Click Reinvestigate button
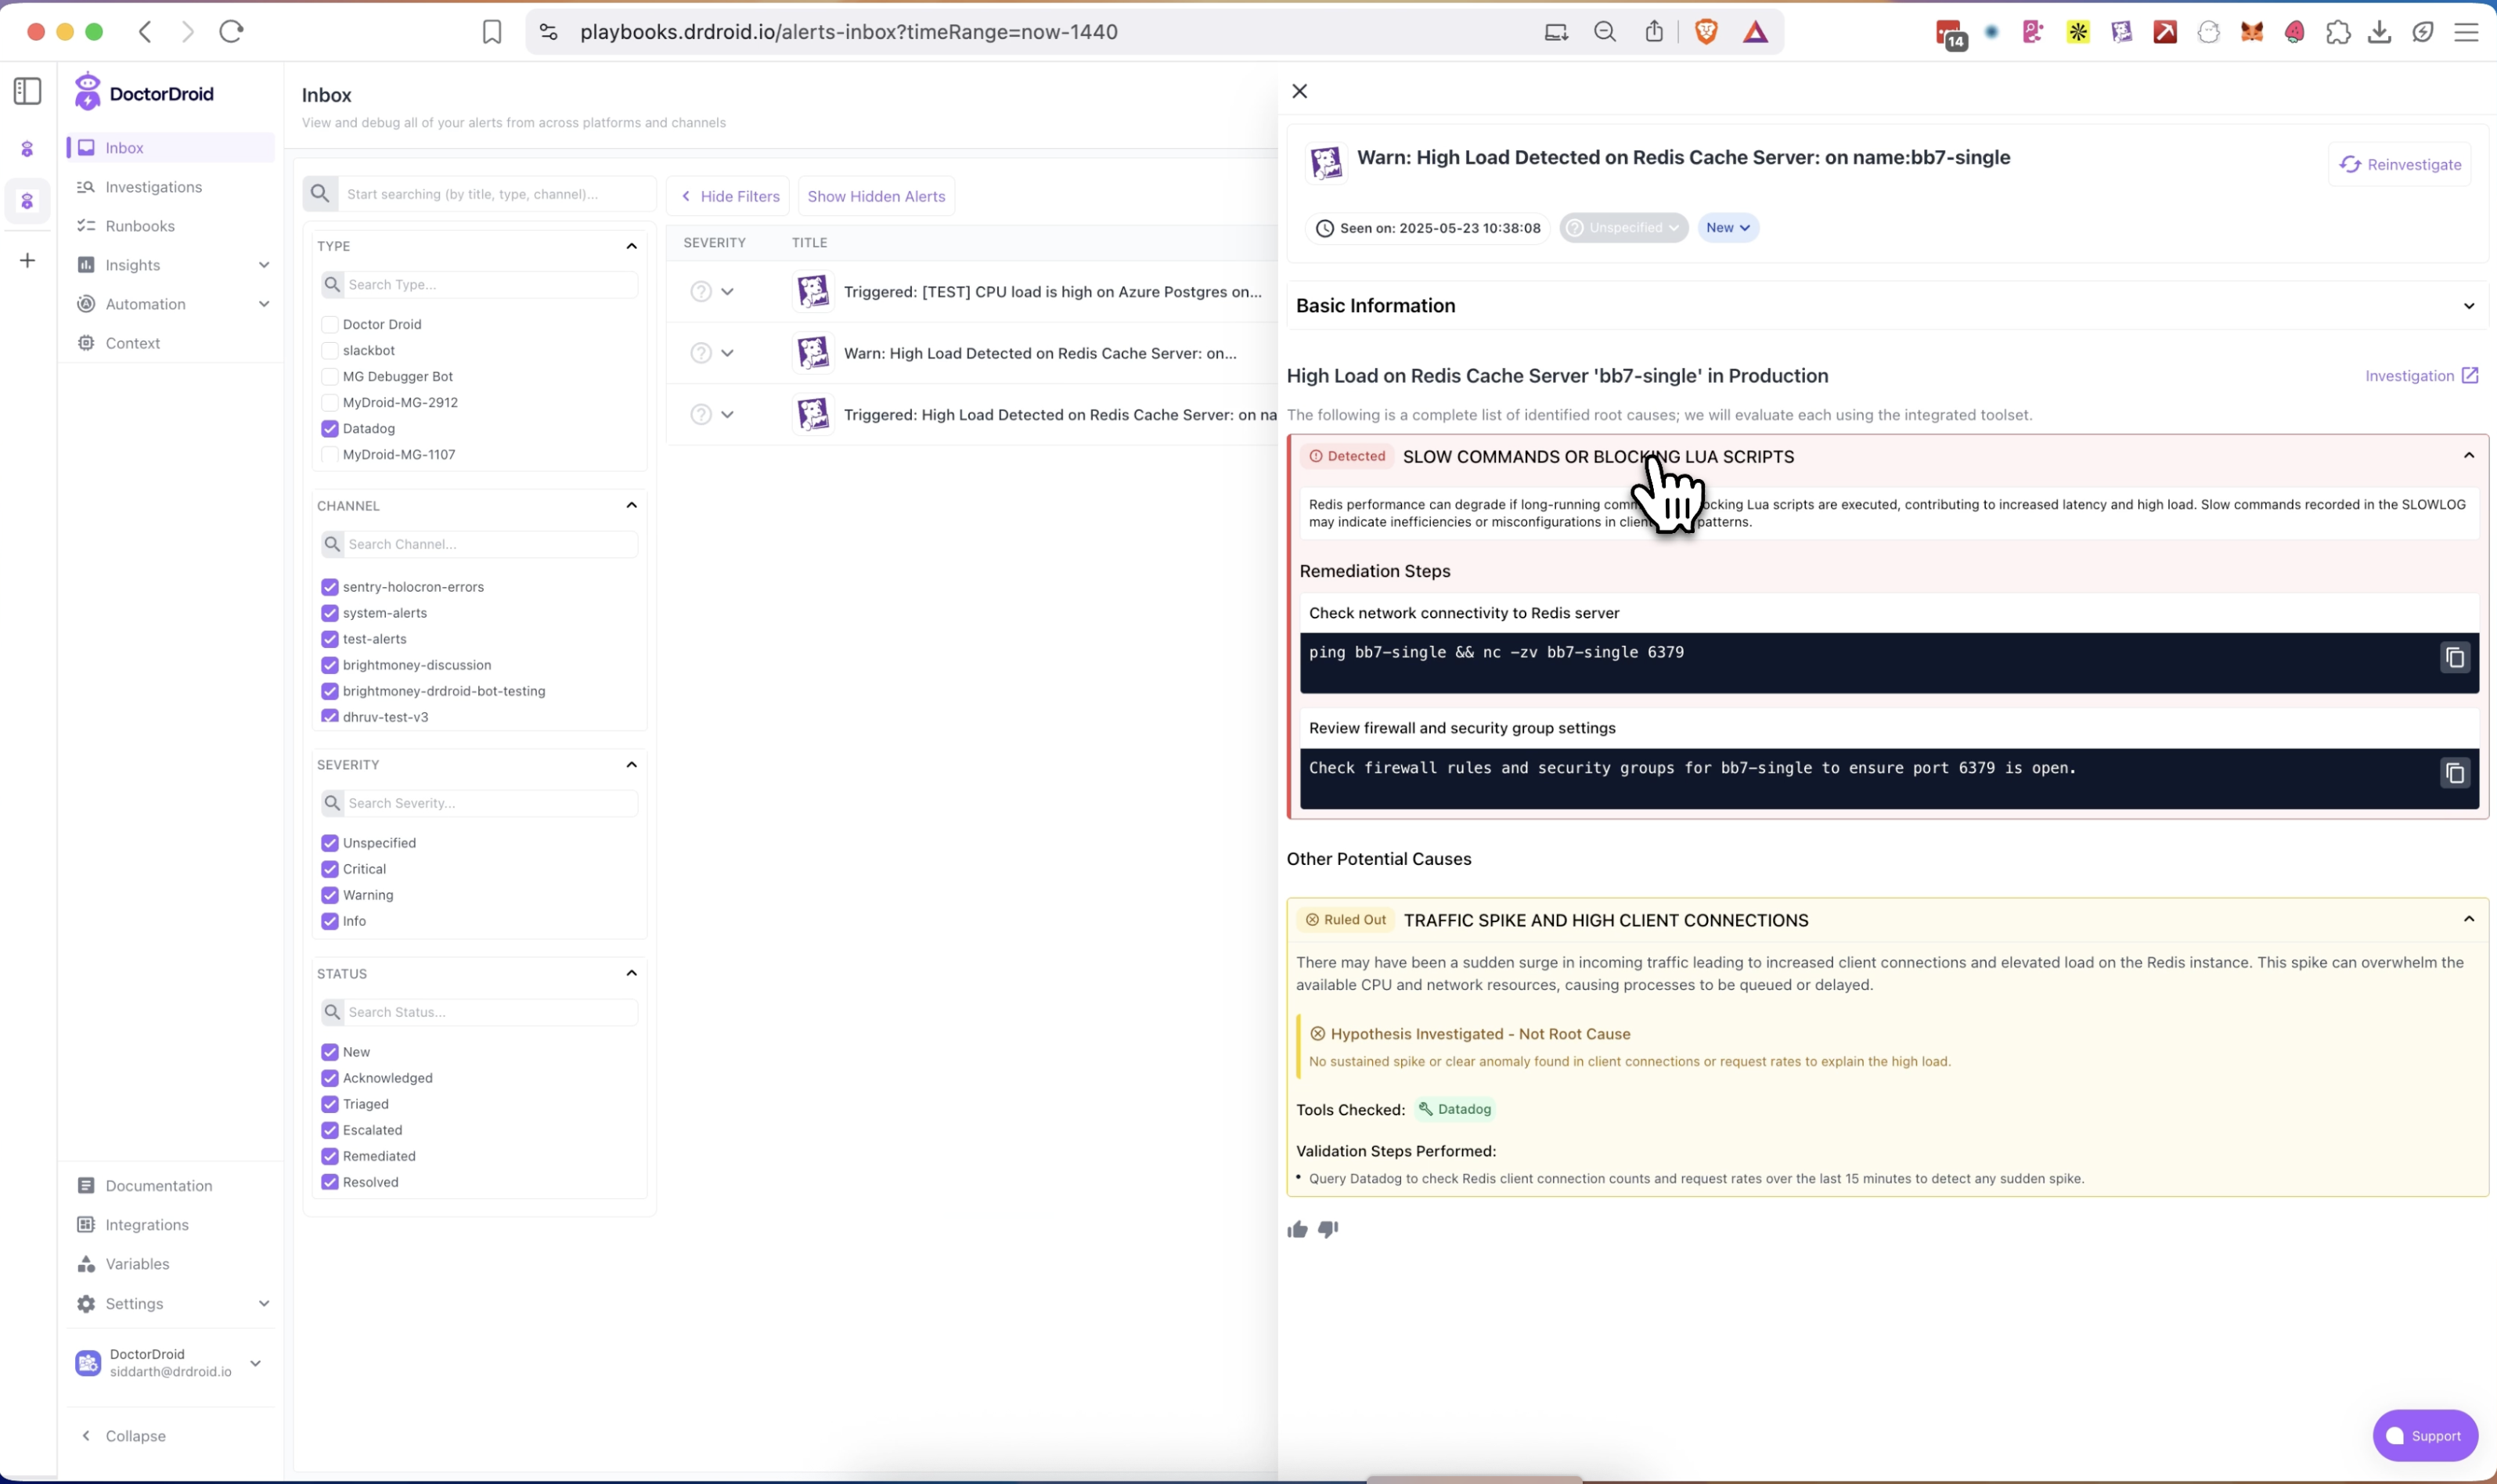This screenshot has width=2497, height=1484. pos(2399,165)
